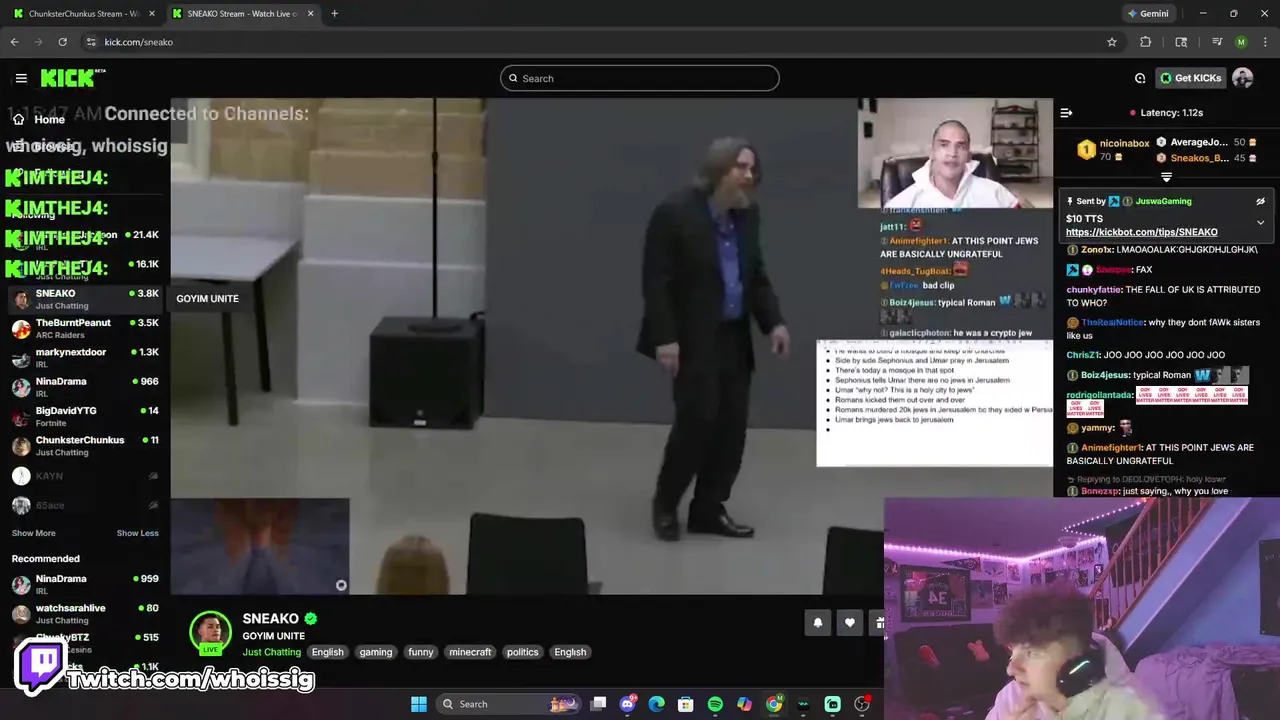Click SNEAKO's live avatar below the video
Screen dimensions: 1280x720
(210, 632)
